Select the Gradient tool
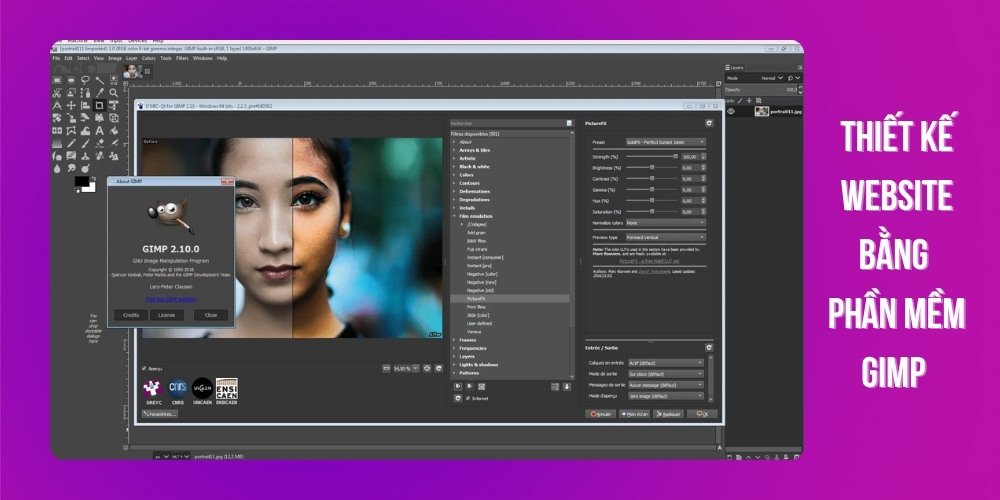The image size is (1000, 500). (x=57, y=143)
